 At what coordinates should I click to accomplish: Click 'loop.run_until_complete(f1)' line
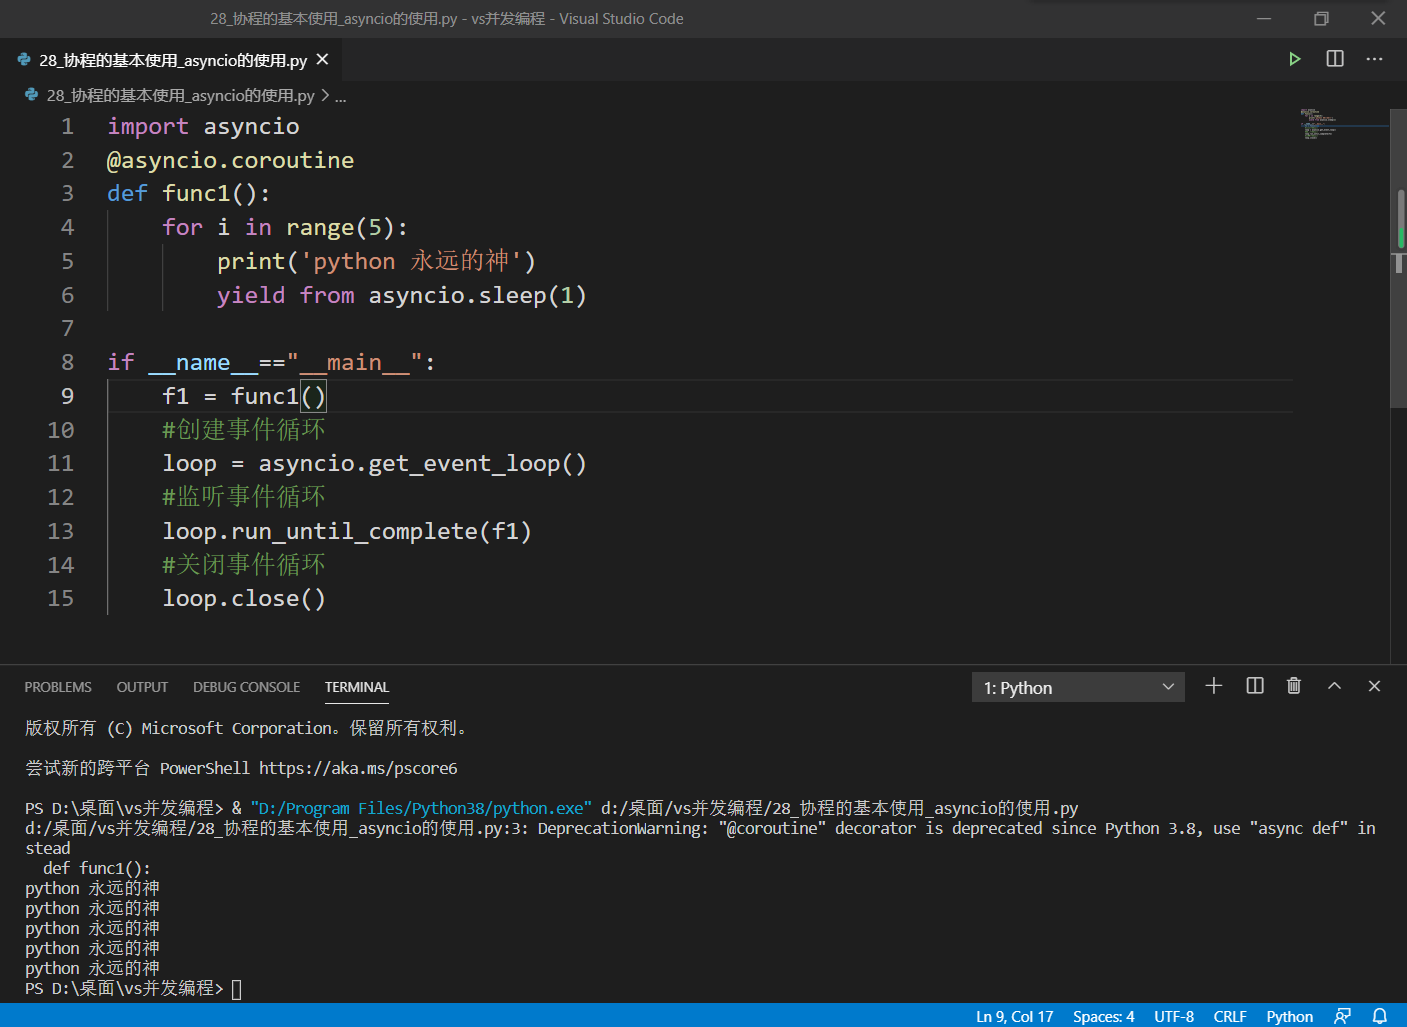(346, 531)
